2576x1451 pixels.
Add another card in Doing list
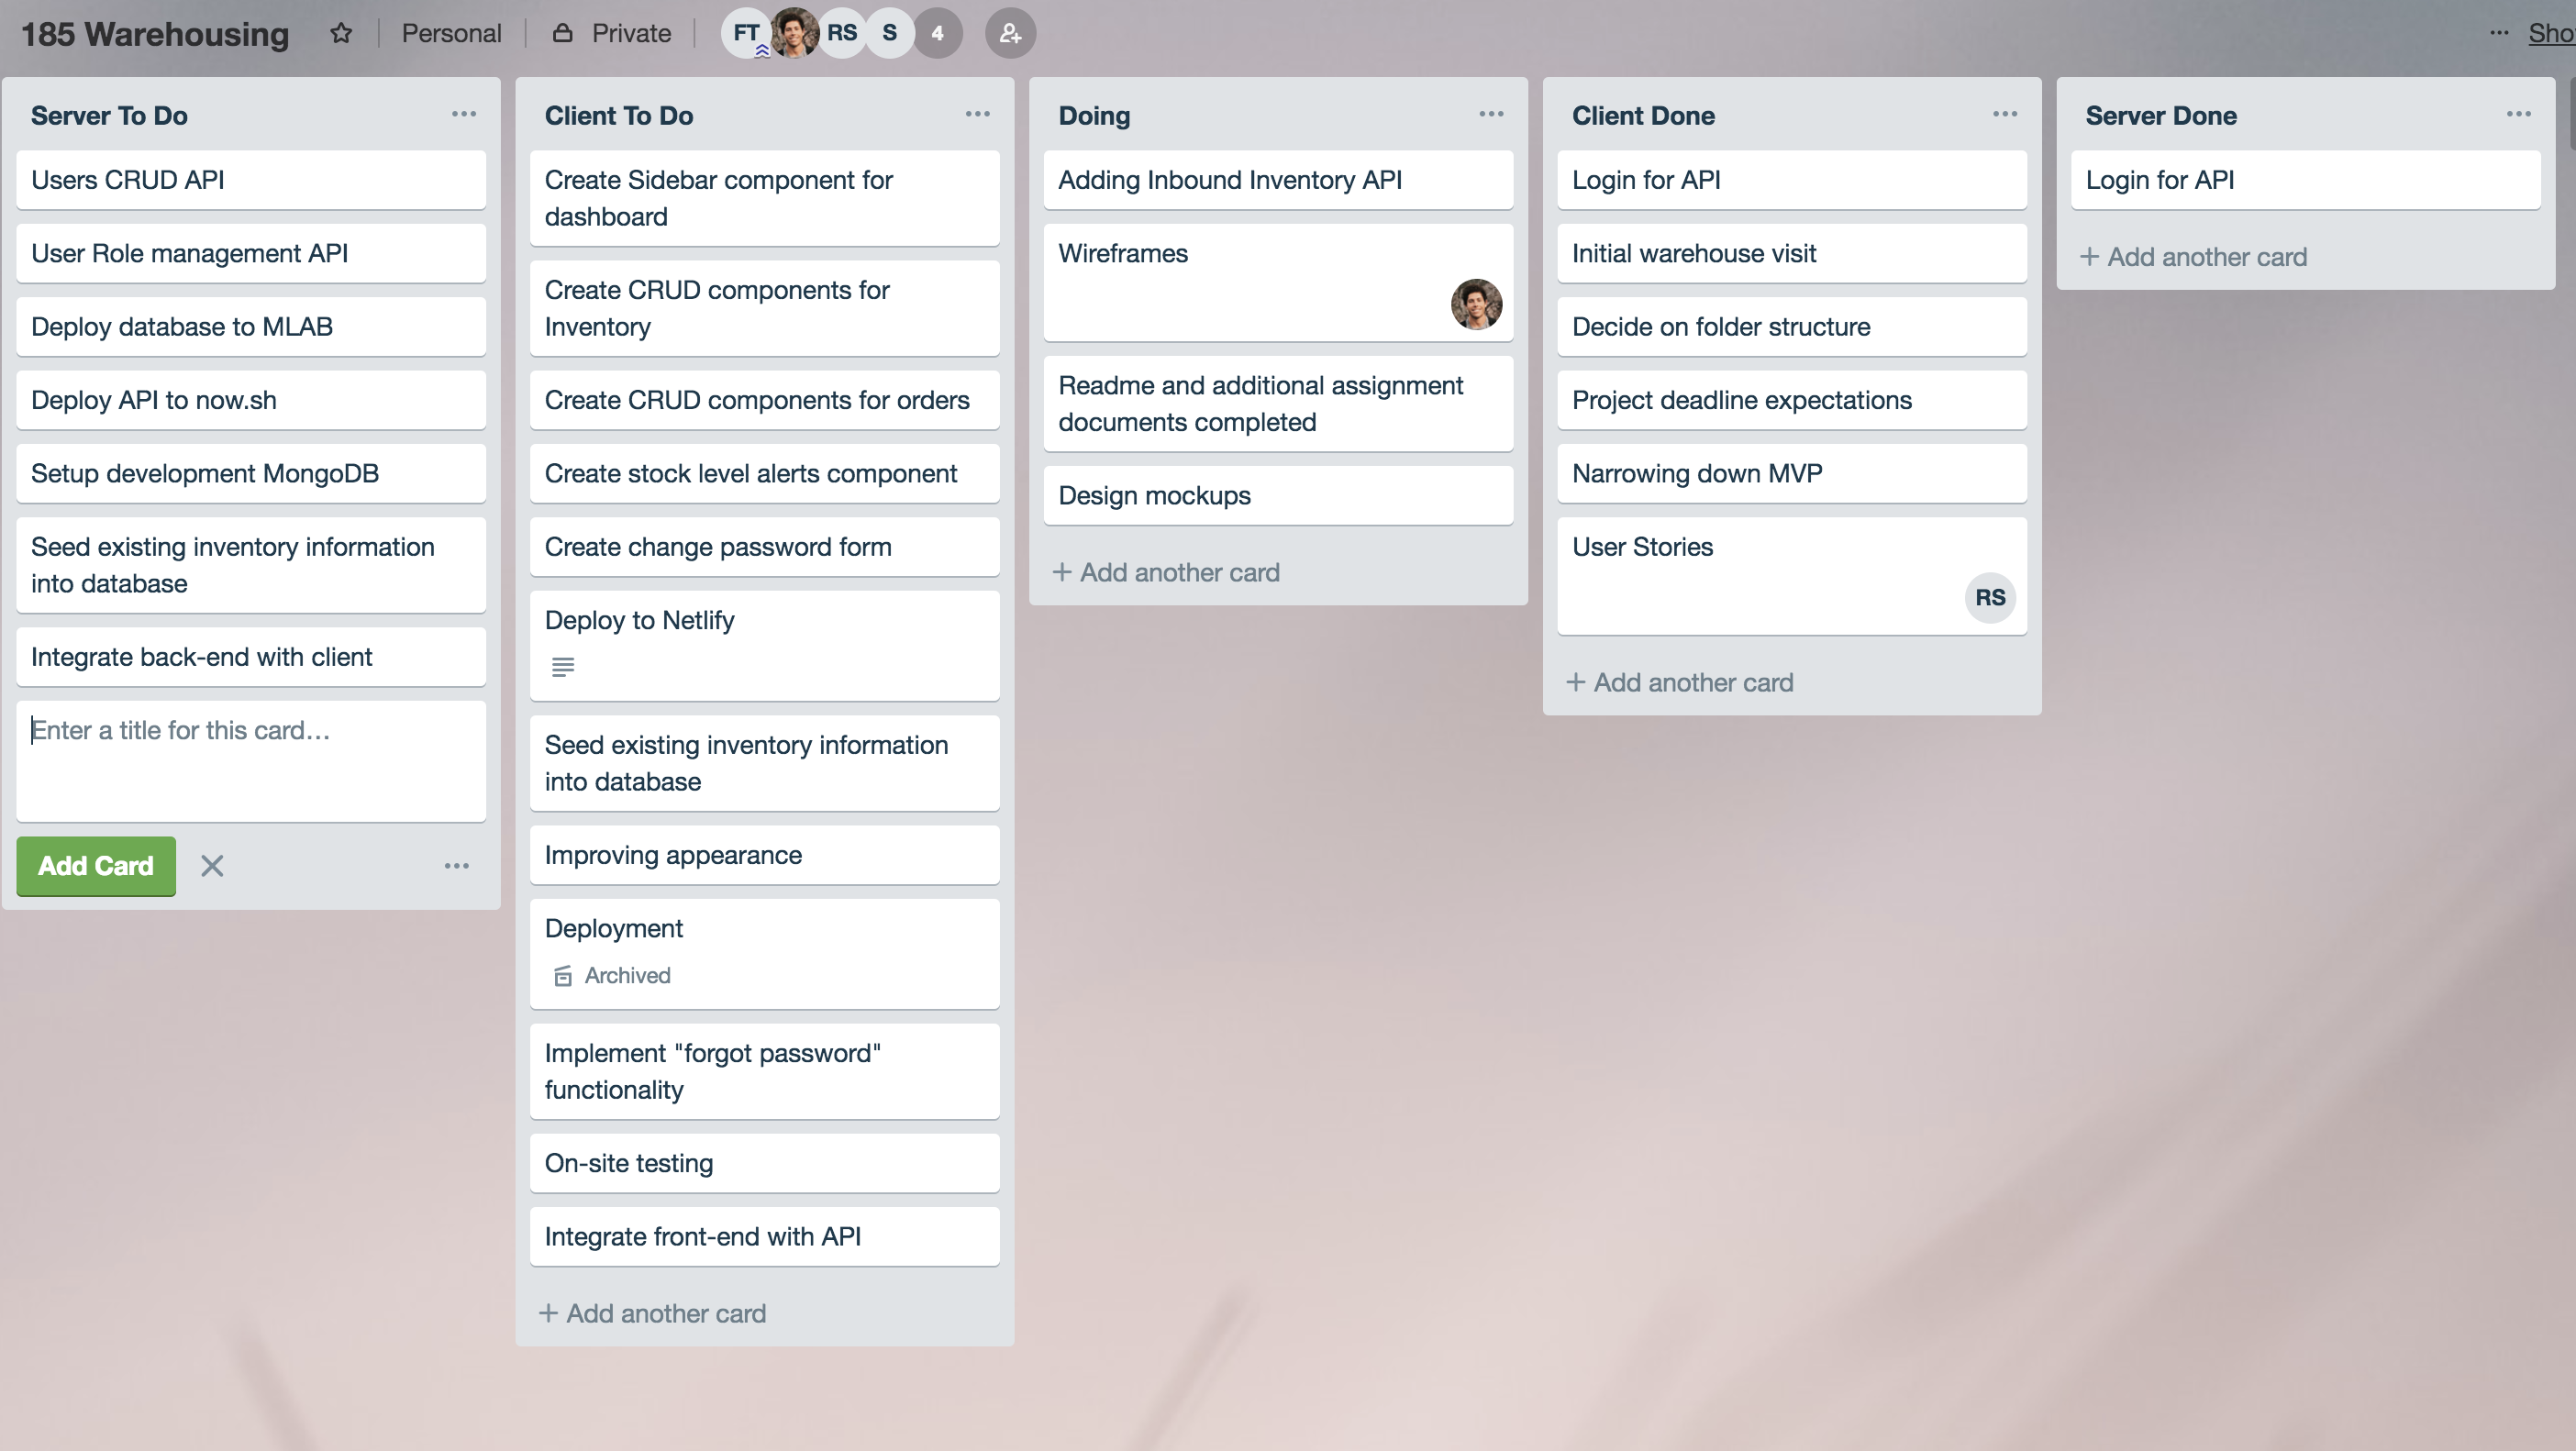[x=1167, y=572]
